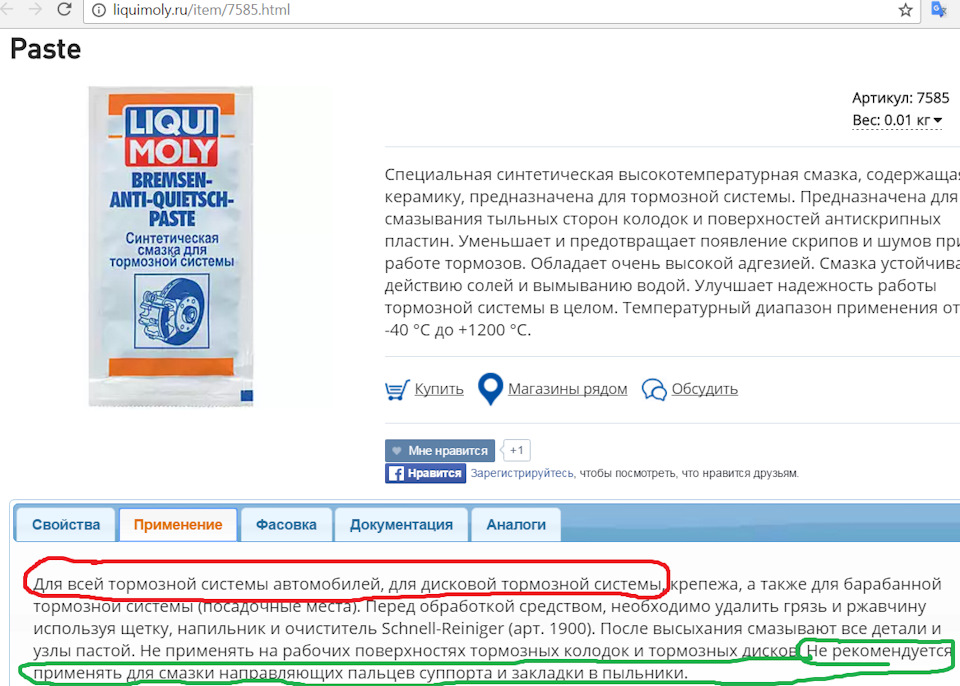Viewport: 960px width, 686px height.
Task: Click the blue map pin icon
Action: click(490, 389)
